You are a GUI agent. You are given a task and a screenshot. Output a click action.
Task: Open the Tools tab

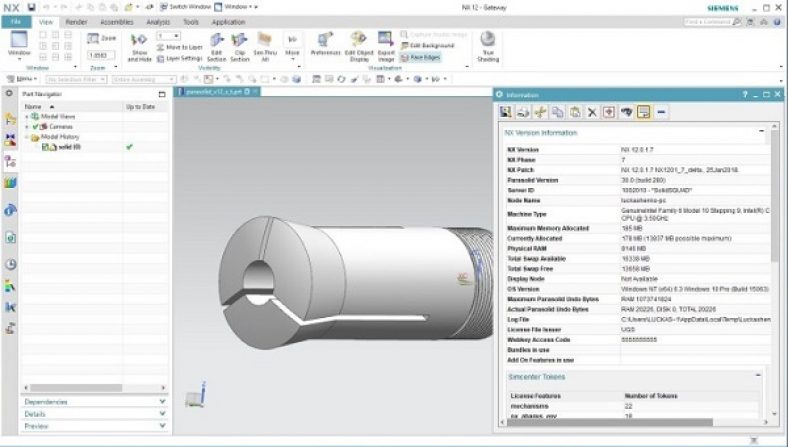pyautogui.click(x=191, y=22)
